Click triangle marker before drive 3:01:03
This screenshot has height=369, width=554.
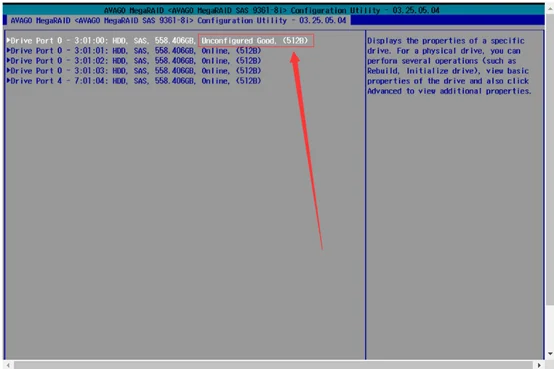pos(8,70)
